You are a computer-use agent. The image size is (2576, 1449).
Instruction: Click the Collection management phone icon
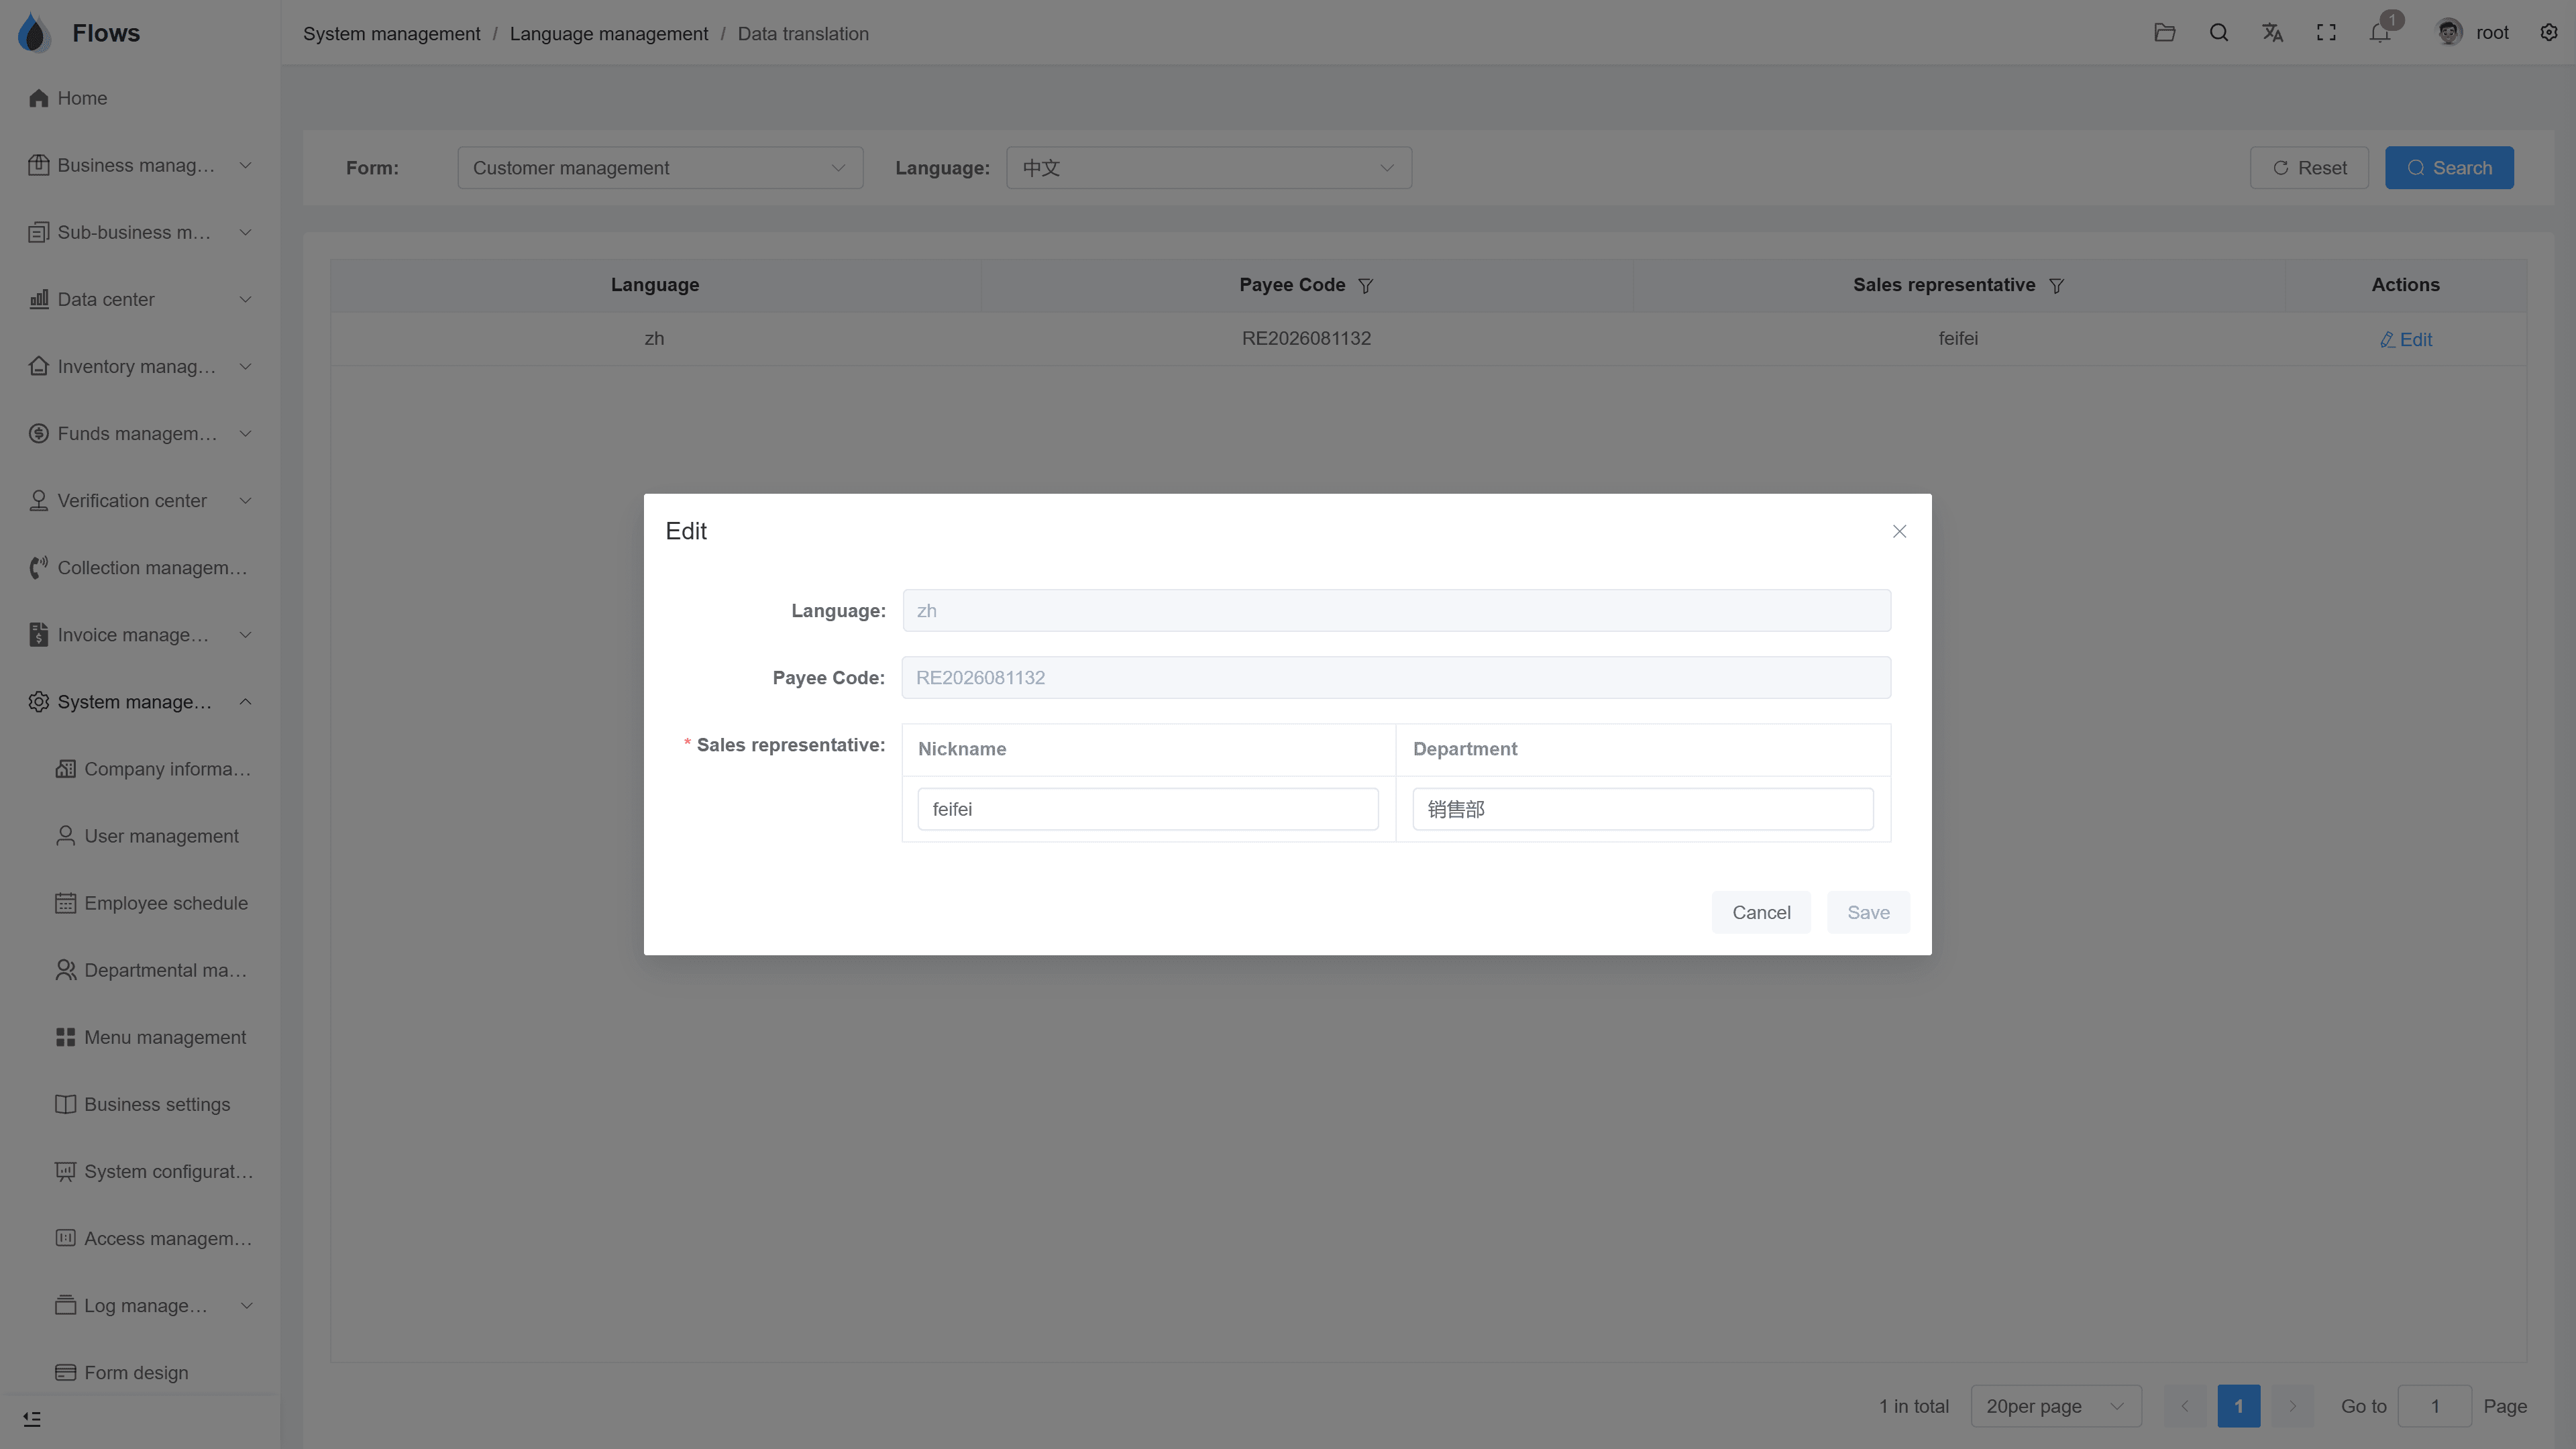point(39,568)
